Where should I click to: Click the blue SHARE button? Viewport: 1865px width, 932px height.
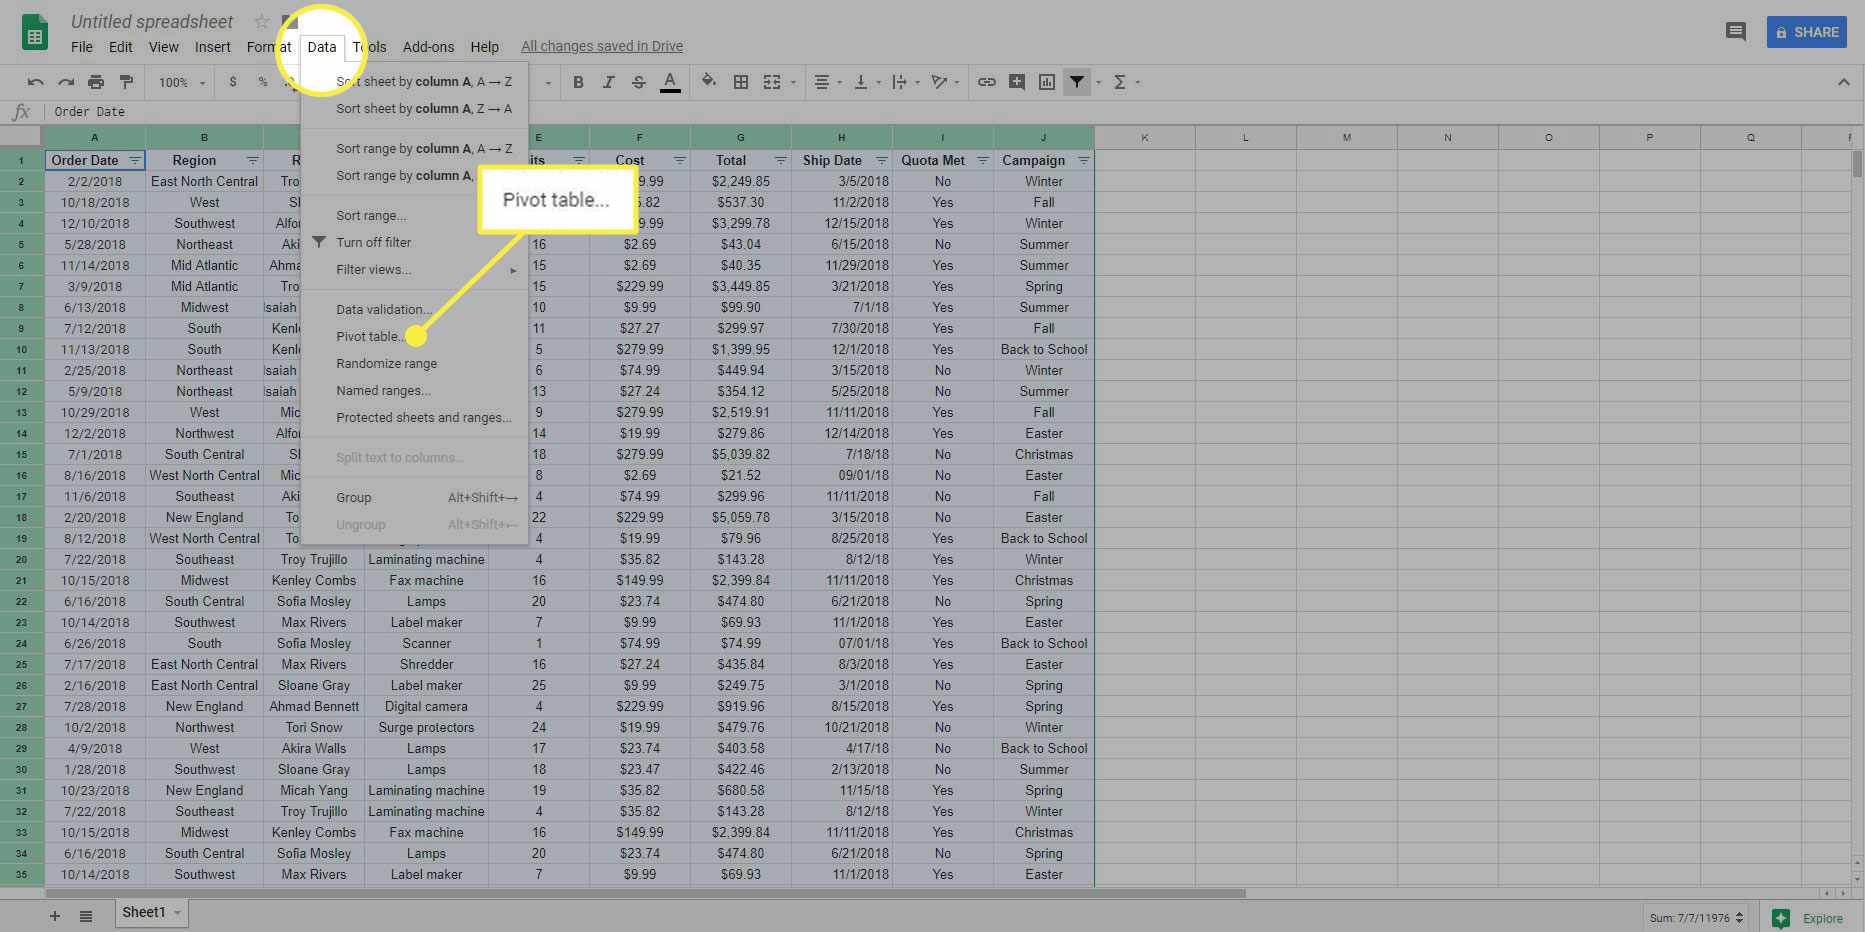point(1807,32)
